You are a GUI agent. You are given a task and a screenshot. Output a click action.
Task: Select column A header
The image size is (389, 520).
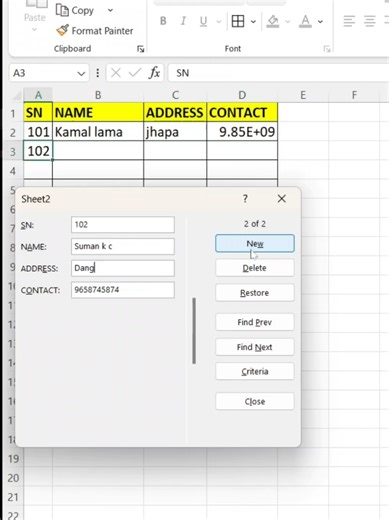coord(38,95)
